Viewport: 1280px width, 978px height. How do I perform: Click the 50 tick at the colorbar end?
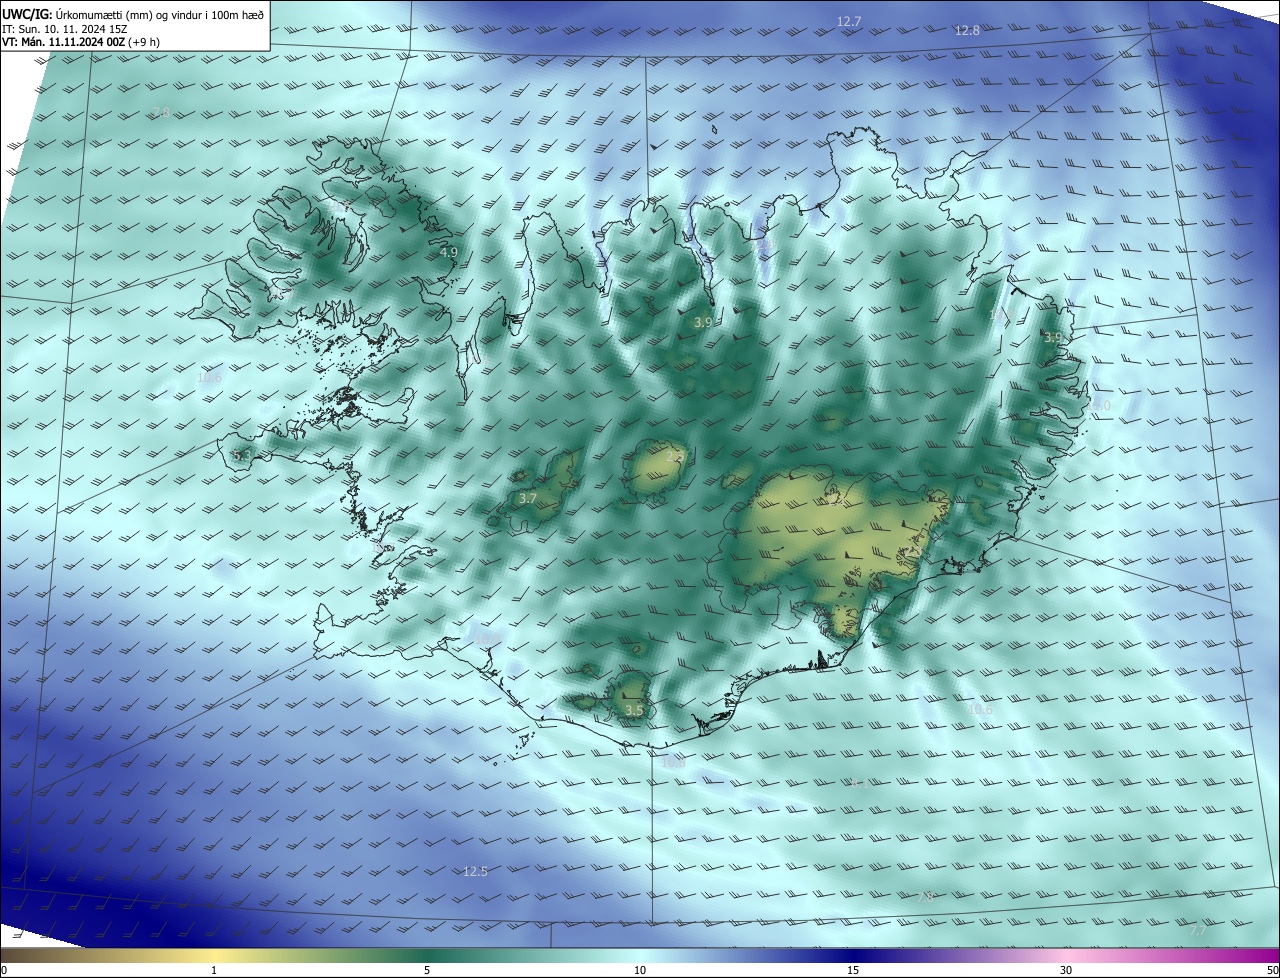[1272, 970]
